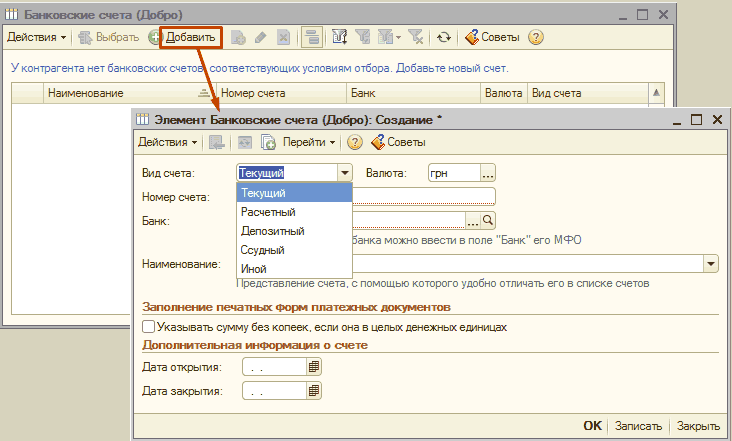Click the help icon in element dialog
The image size is (732, 441).
[354, 143]
